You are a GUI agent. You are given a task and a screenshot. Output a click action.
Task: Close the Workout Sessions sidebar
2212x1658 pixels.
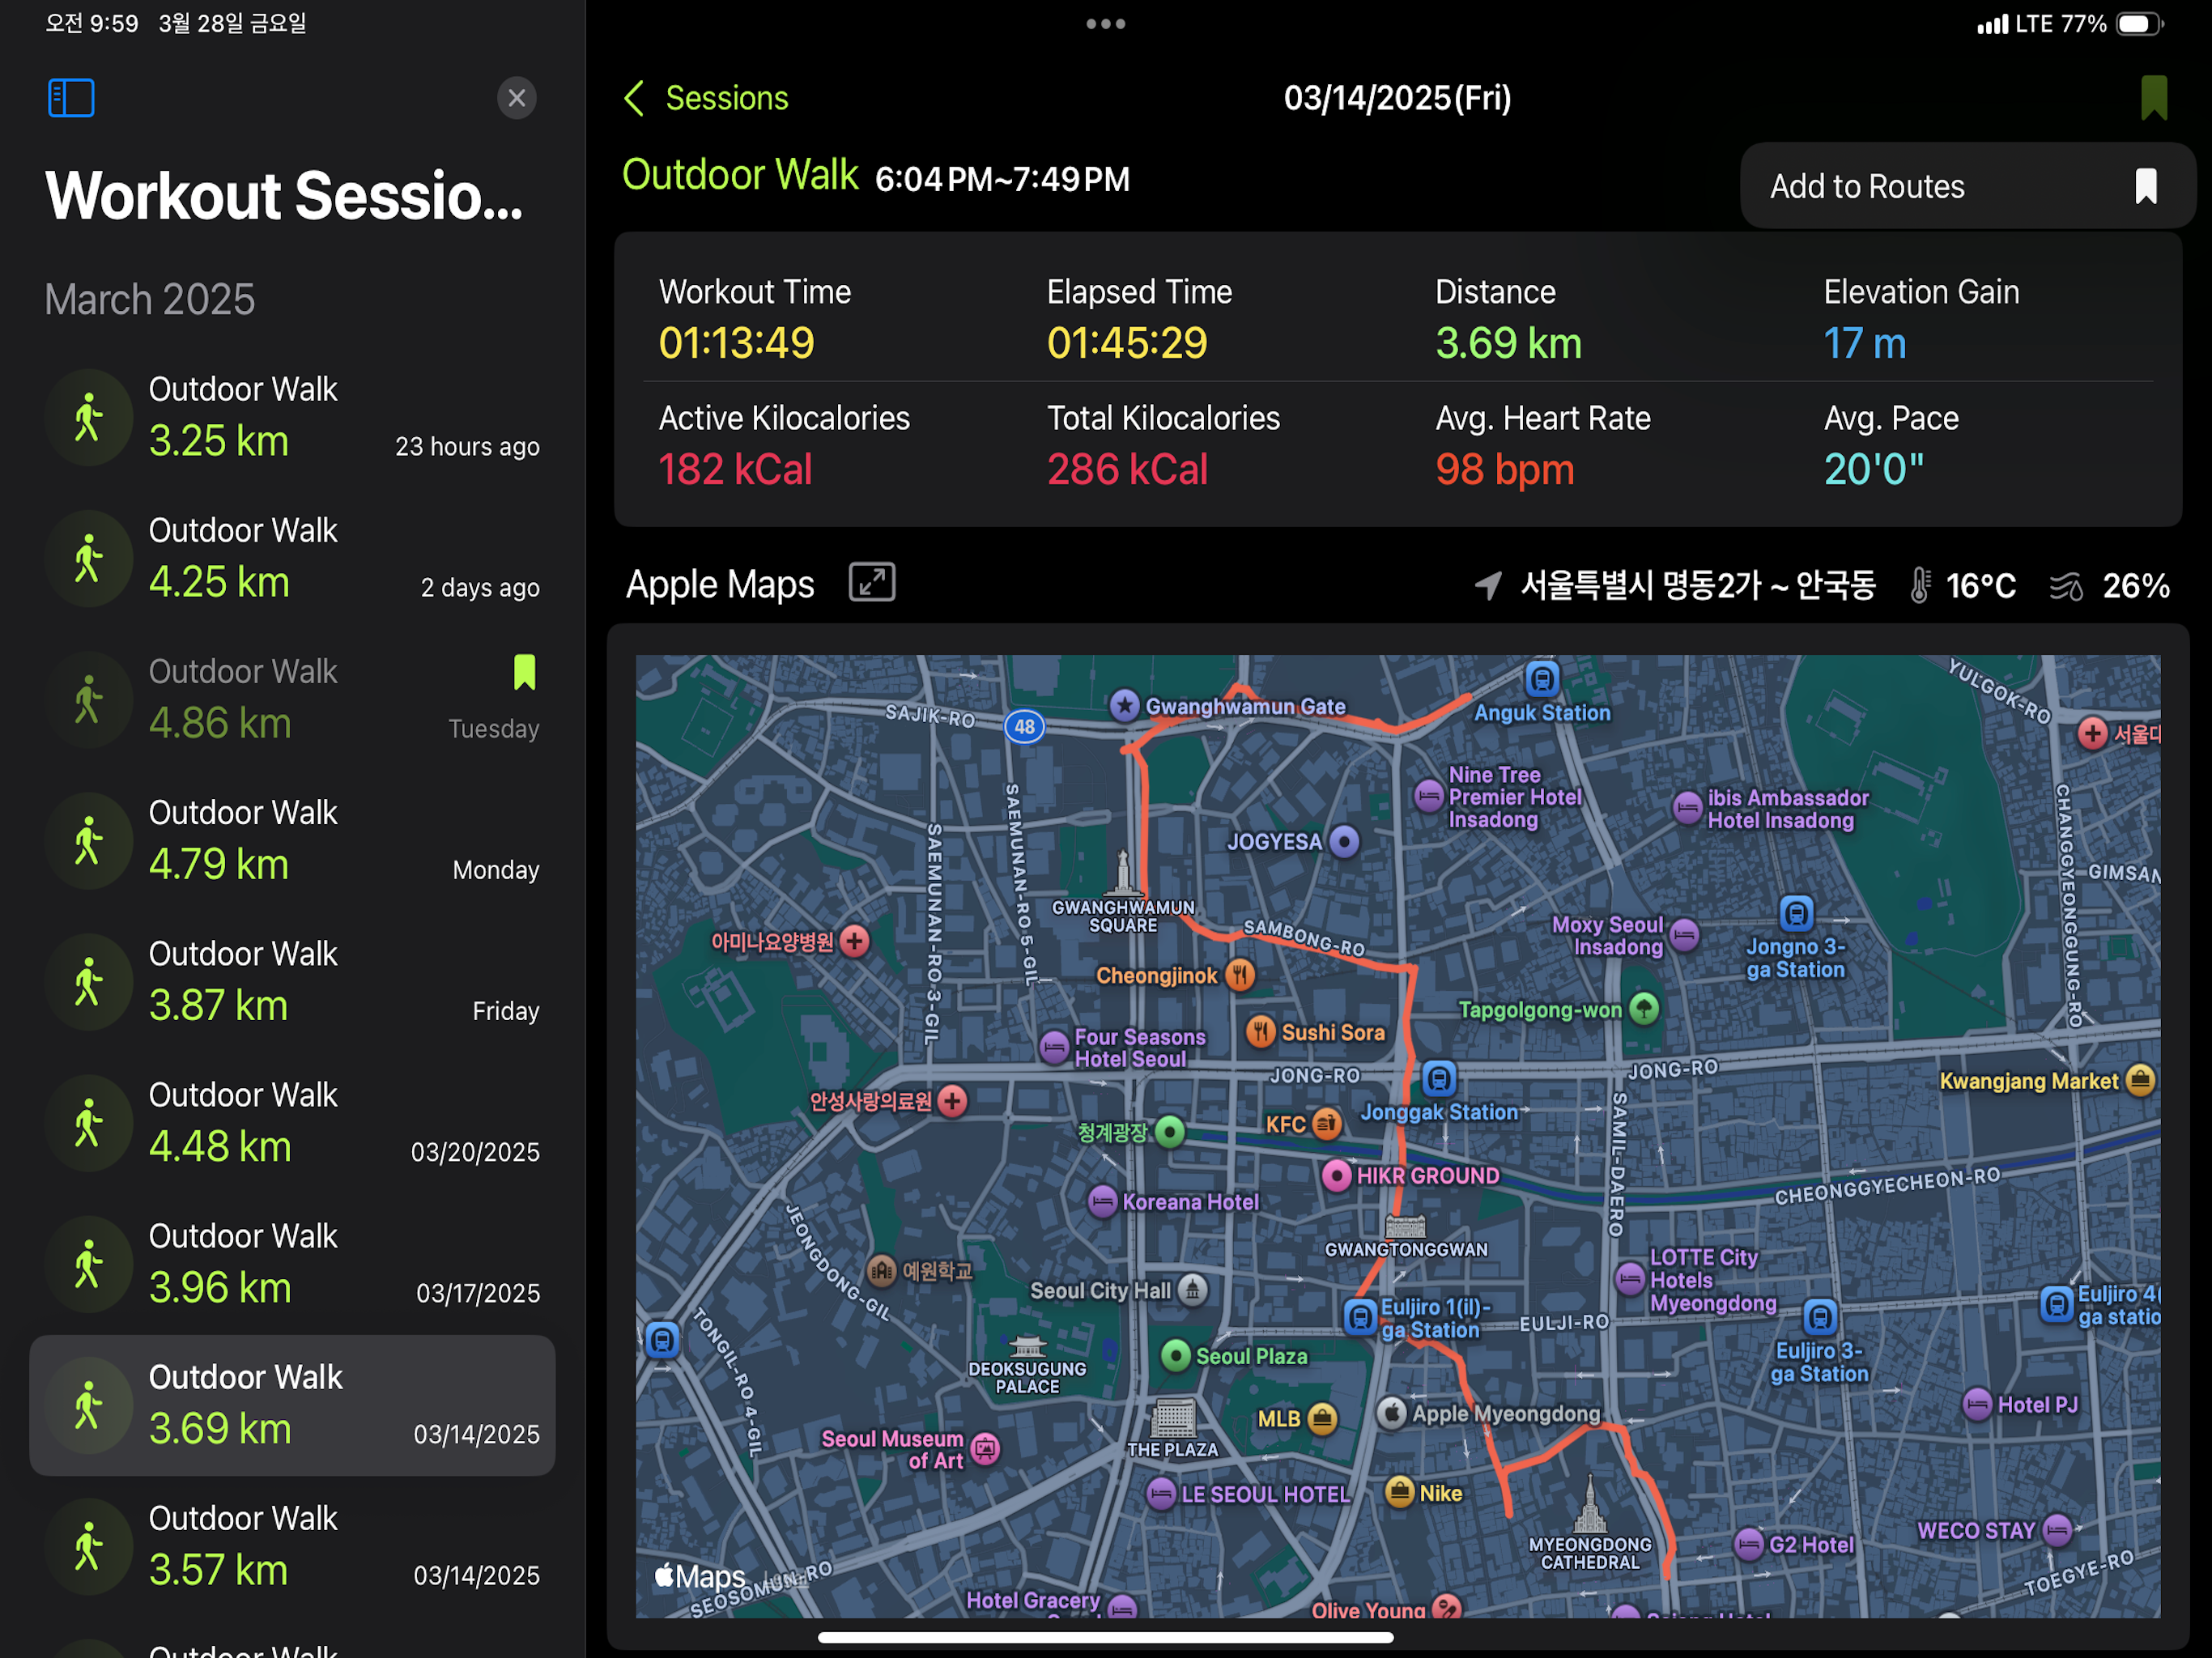[517, 98]
